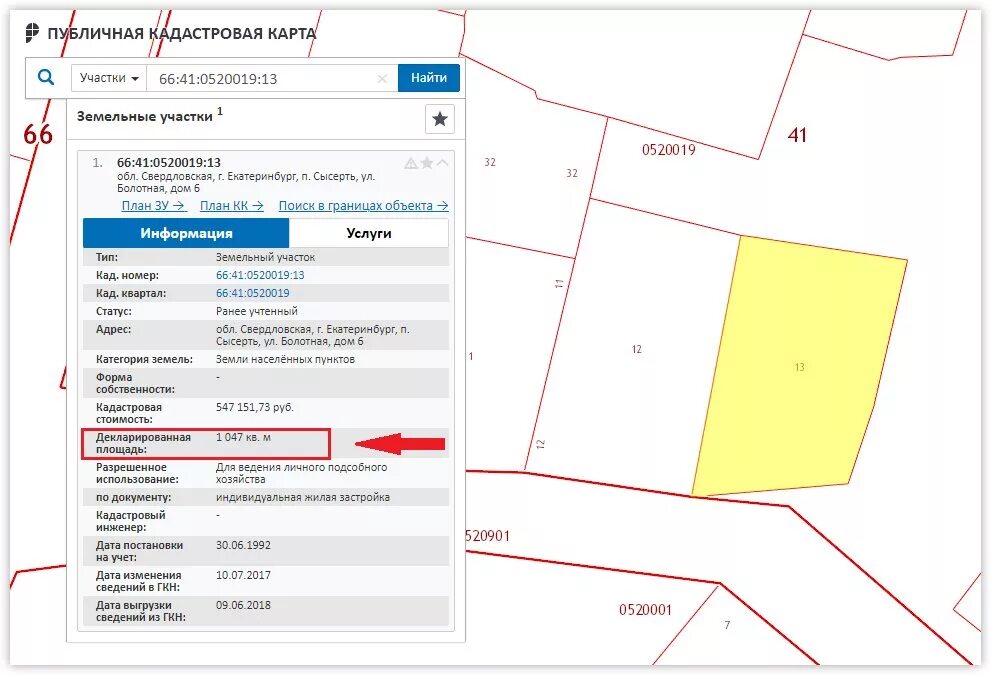Collapse result card with chevron up
The image size is (991, 675).
point(442,163)
